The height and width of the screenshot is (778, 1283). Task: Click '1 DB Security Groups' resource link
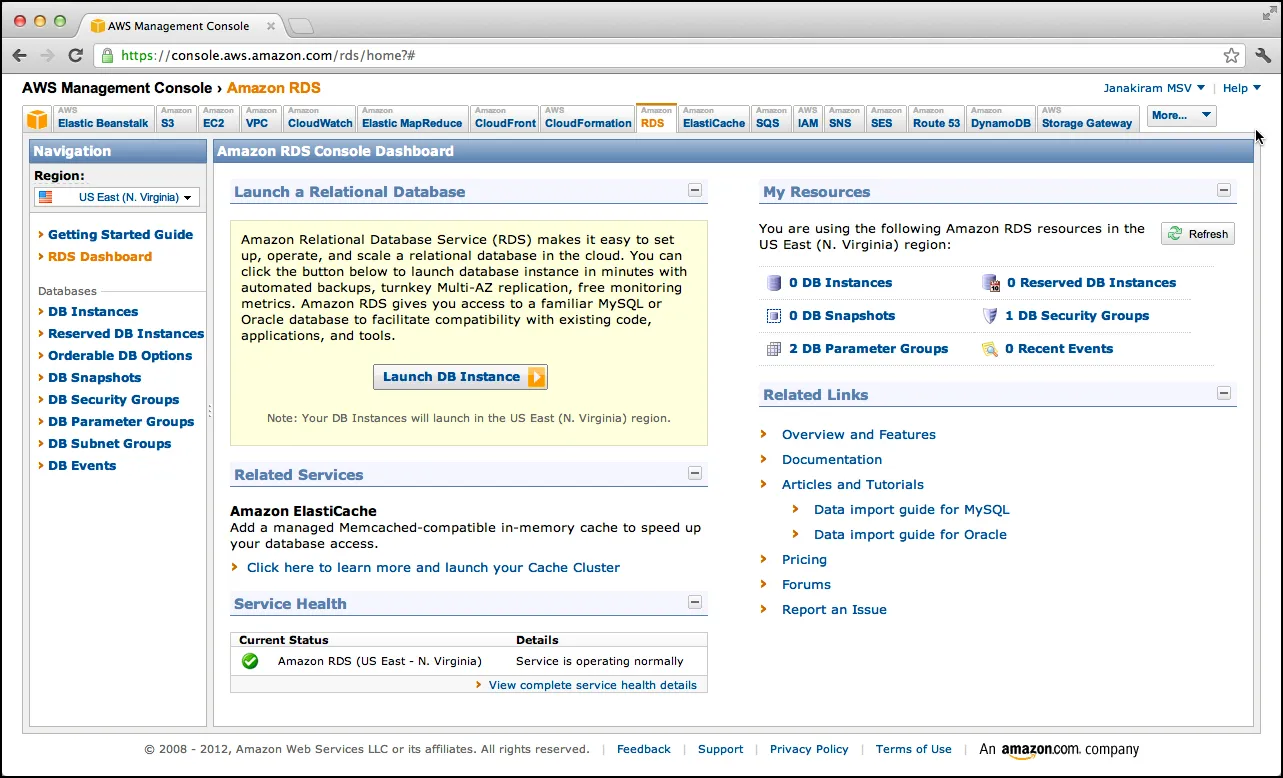[1077, 315]
